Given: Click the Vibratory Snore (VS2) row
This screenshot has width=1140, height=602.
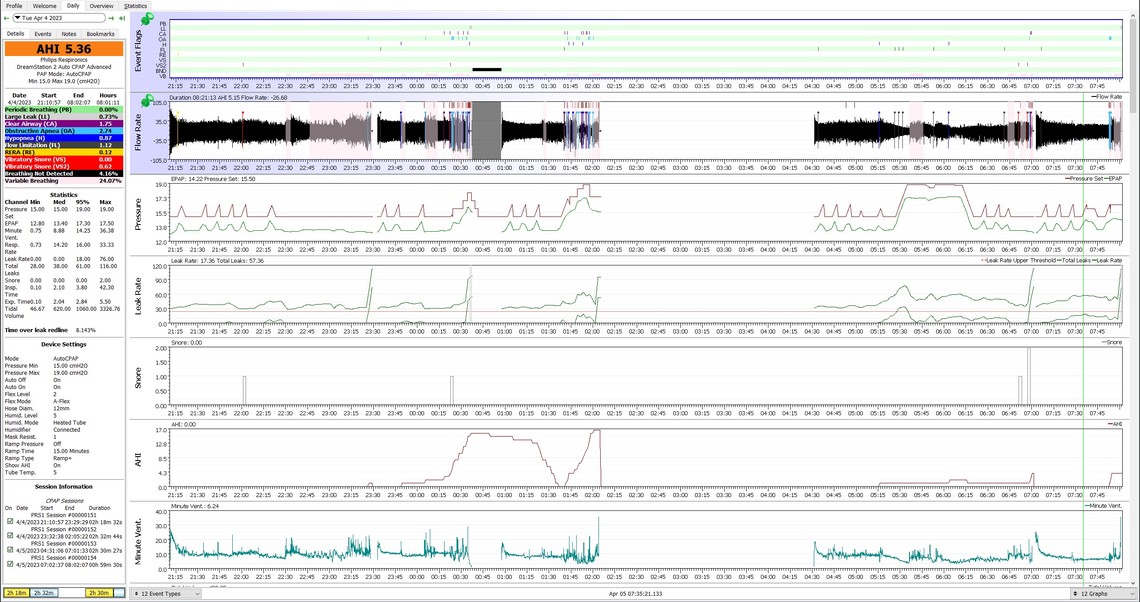Looking at the screenshot, I should coord(63,166).
